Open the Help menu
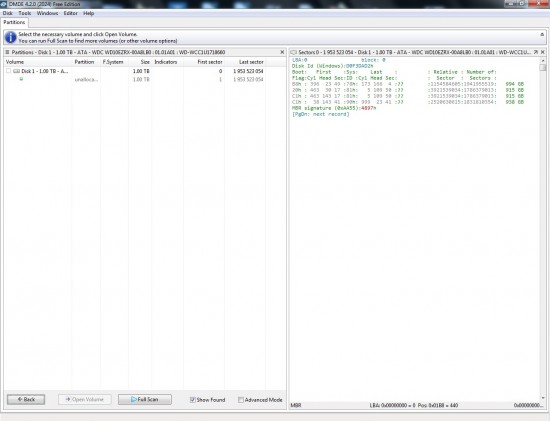This screenshot has width=550, height=421. (88, 13)
